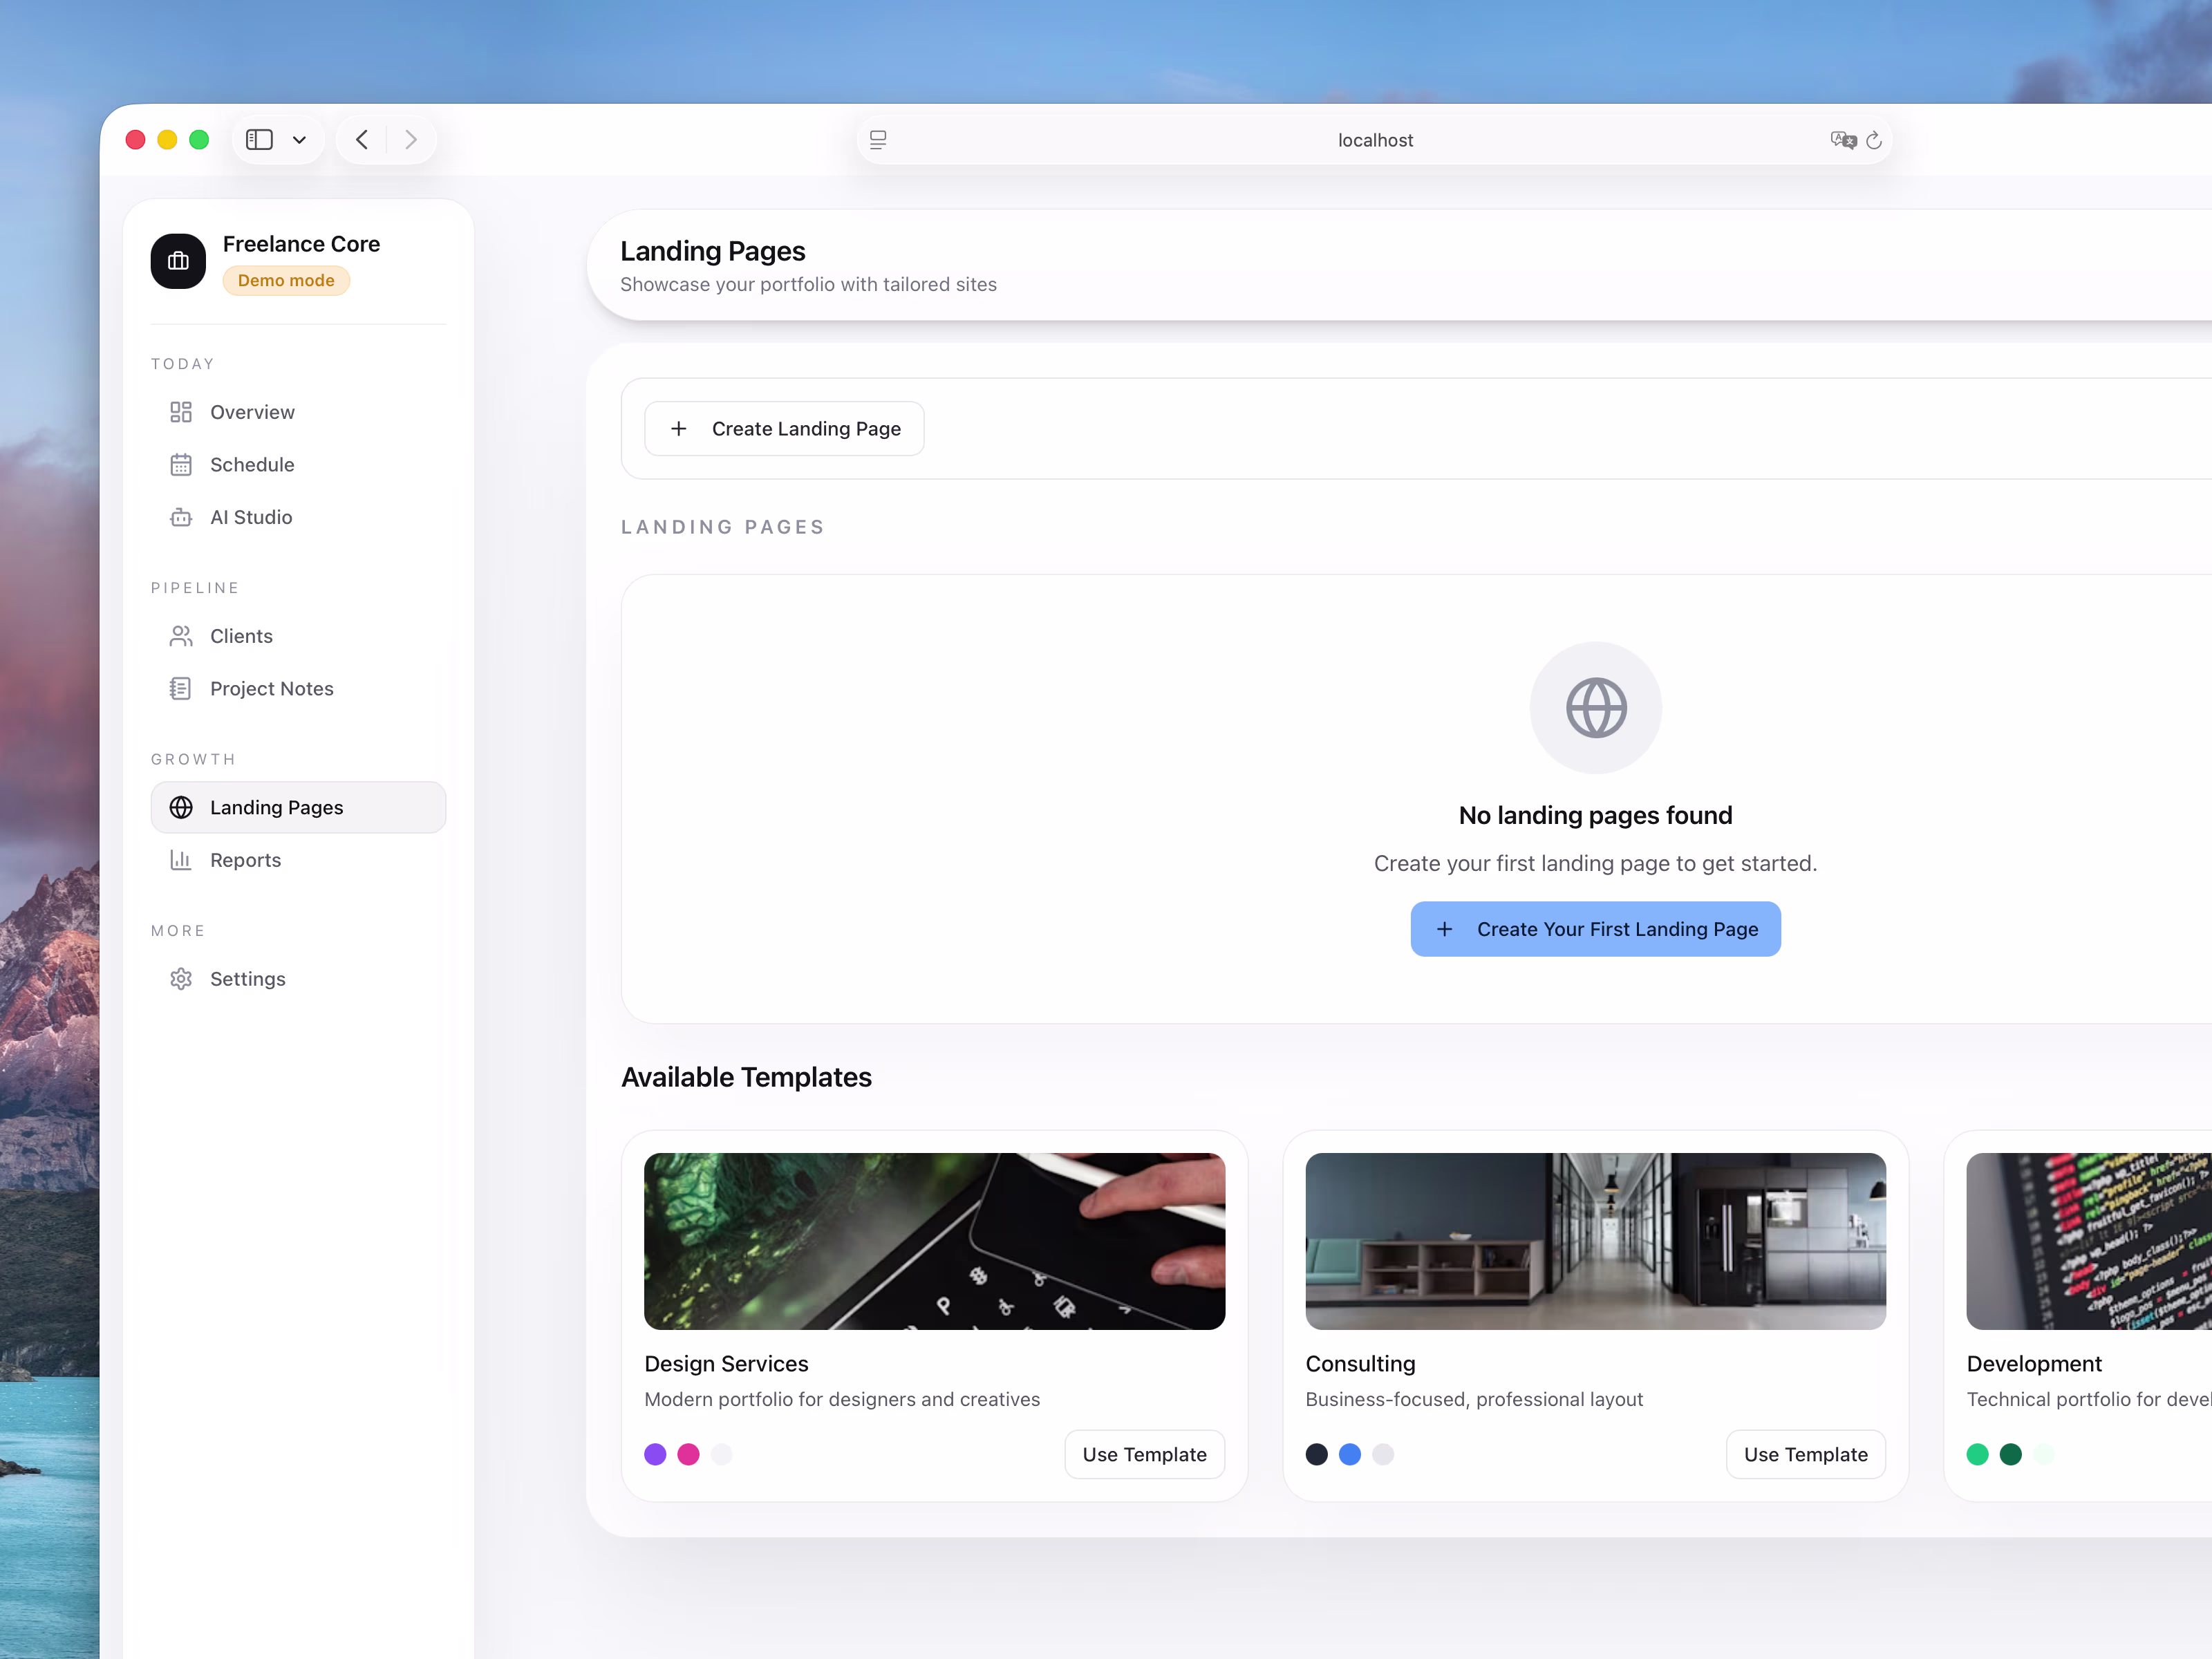Reload the page with refresh icon
This screenshot has height=1659, width=2212.
click(x=1874, y=140)
